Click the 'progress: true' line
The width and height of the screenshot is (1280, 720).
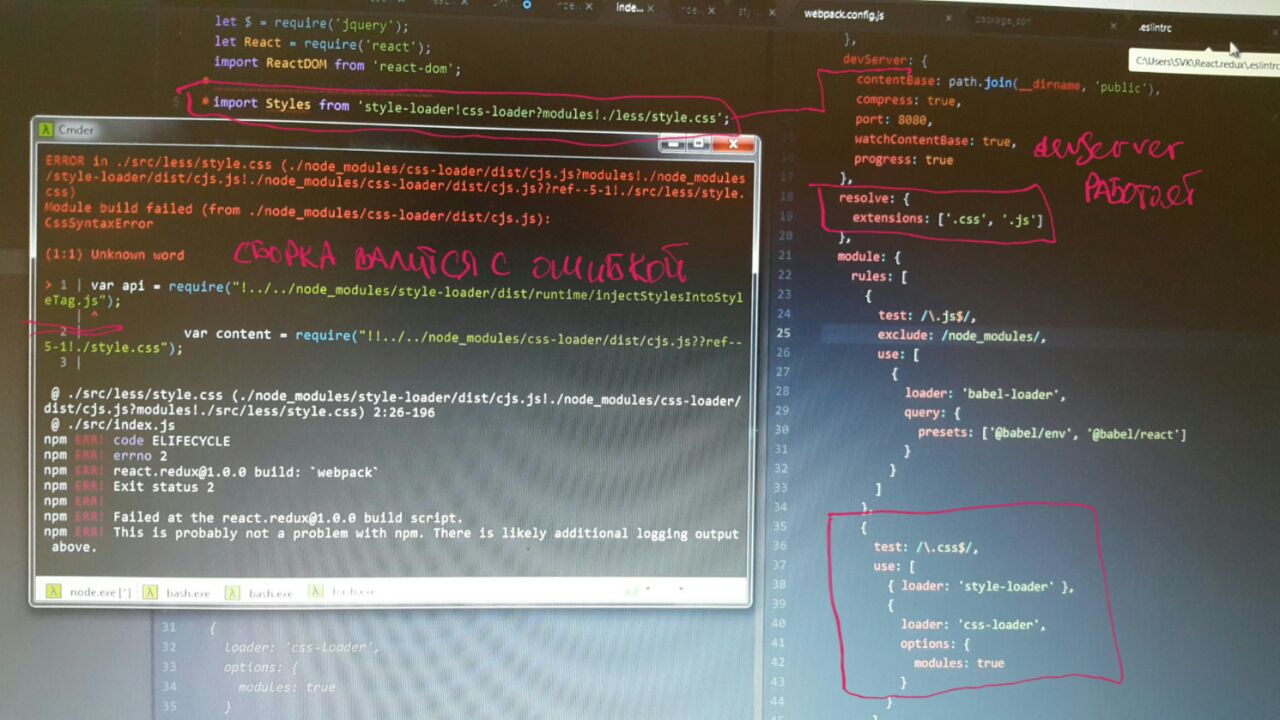tap(904, 160)
